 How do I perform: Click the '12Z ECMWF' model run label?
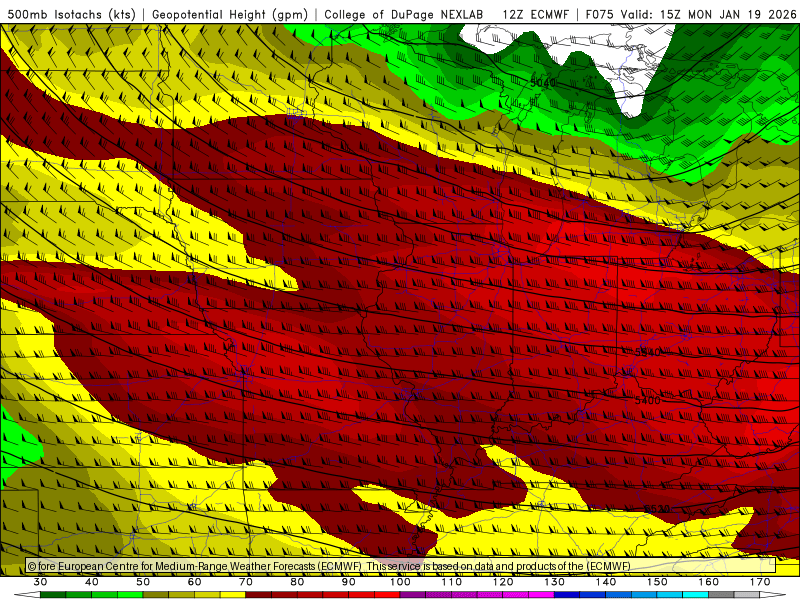[x=535, y=15]
